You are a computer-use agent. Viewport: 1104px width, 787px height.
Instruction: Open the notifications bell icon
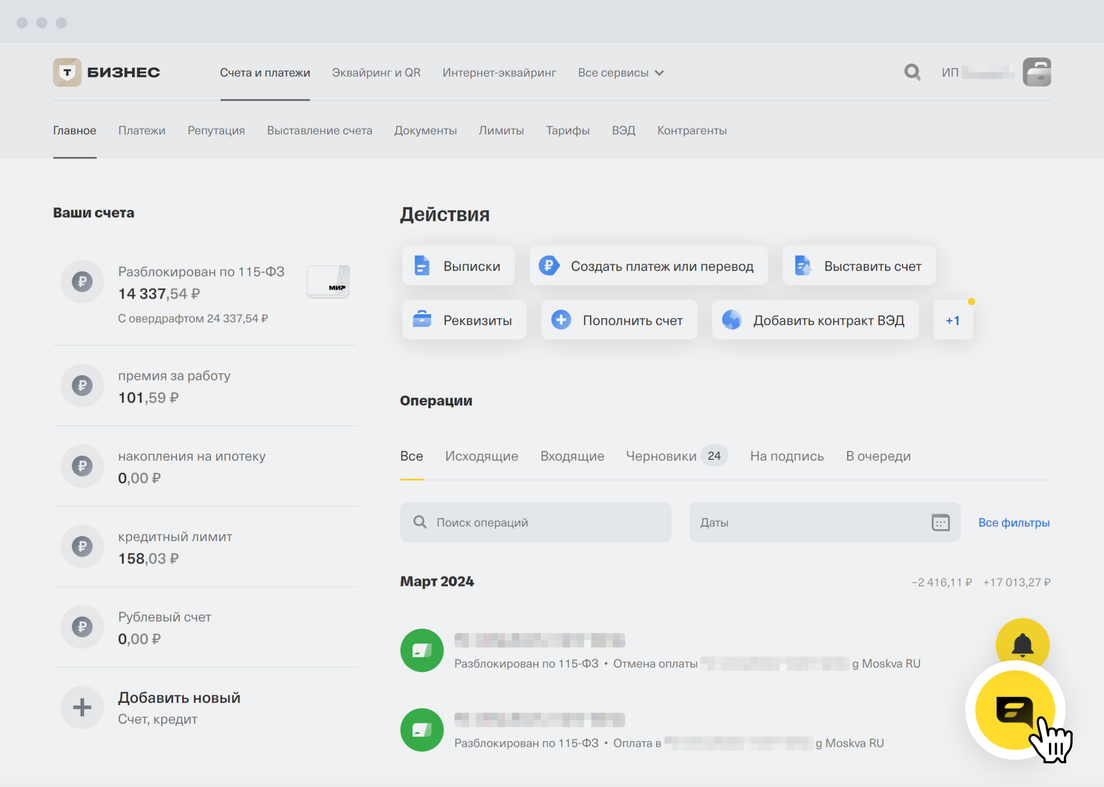[x=1022, y=645]
